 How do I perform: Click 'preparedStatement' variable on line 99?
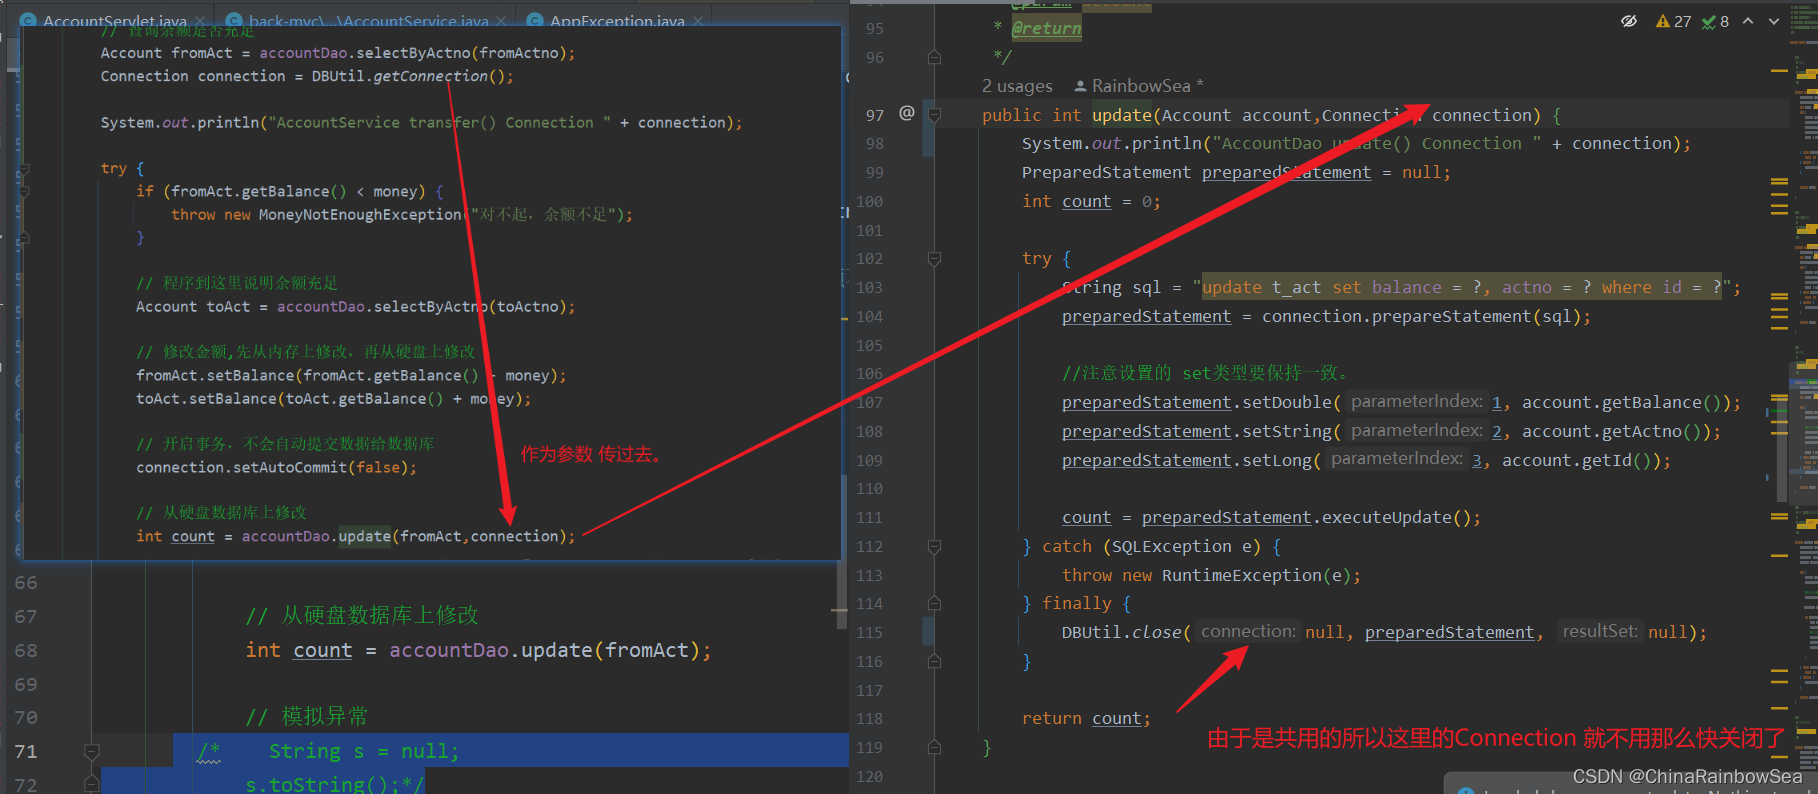coord(1286,173)
